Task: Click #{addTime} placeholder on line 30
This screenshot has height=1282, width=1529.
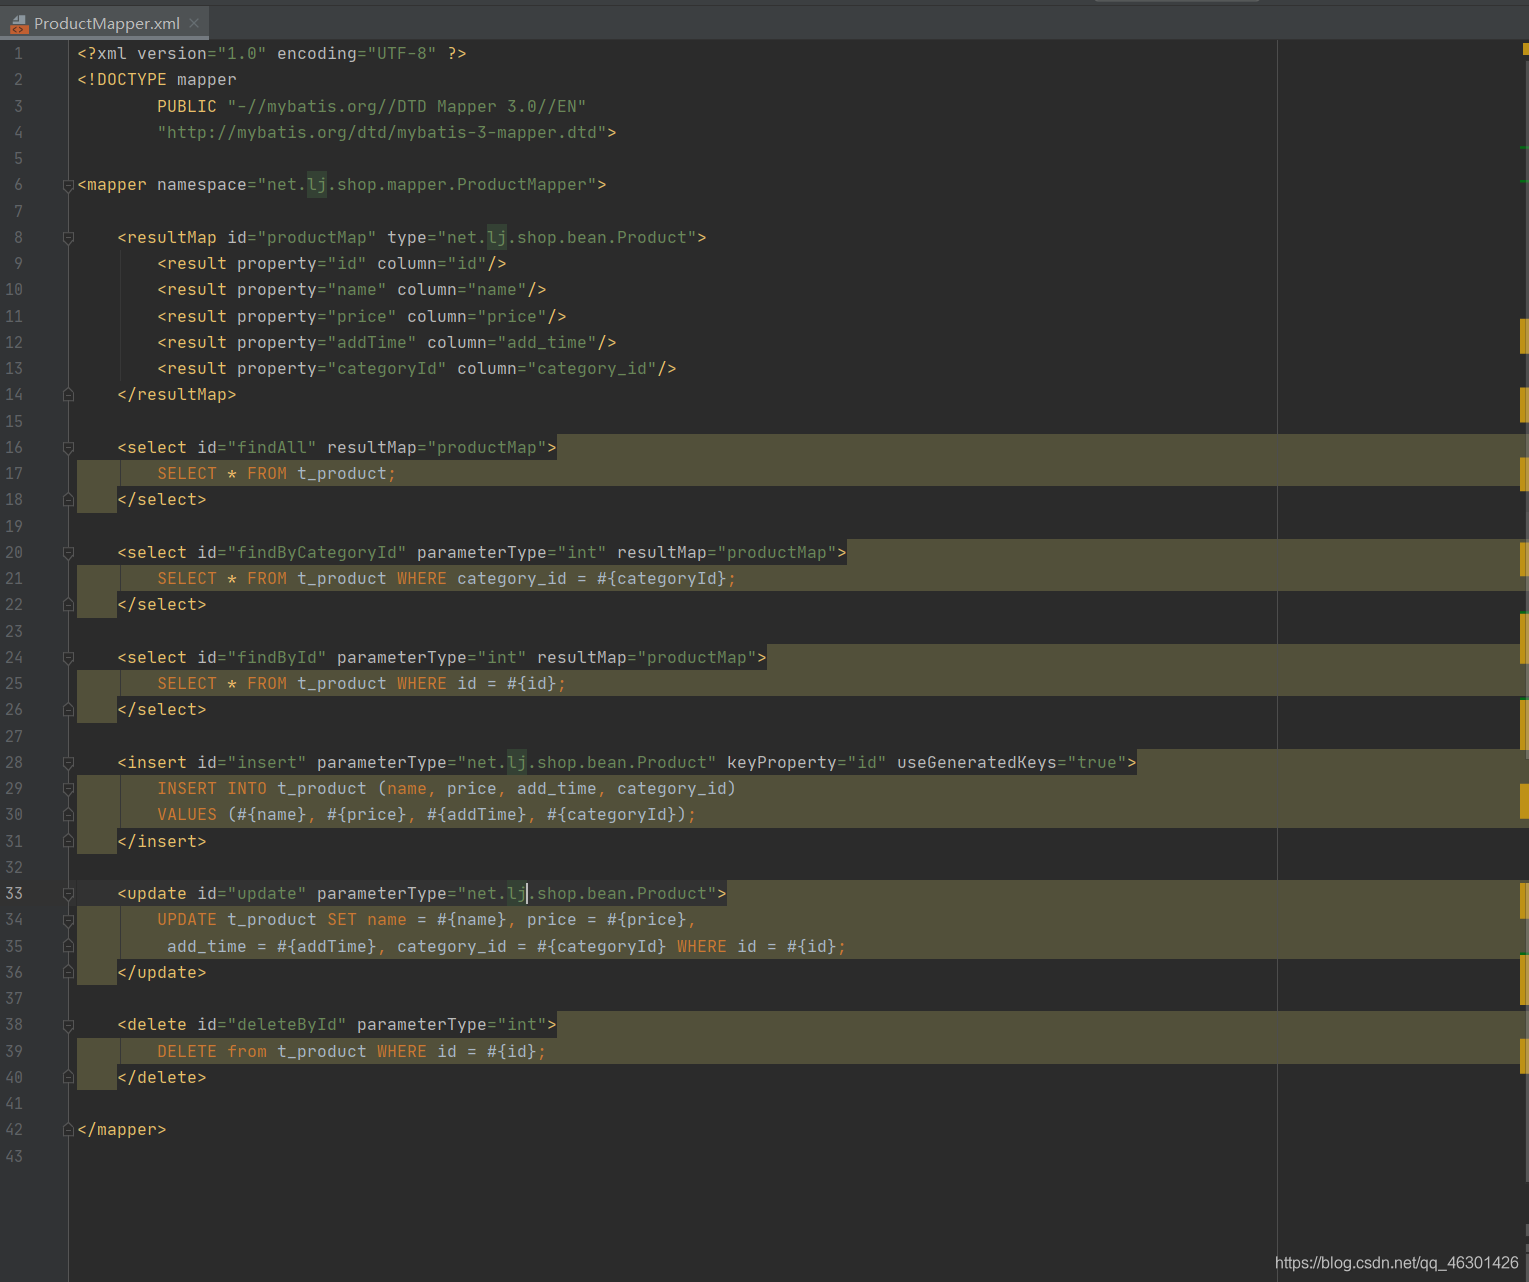Action: [x=477, y=815]
